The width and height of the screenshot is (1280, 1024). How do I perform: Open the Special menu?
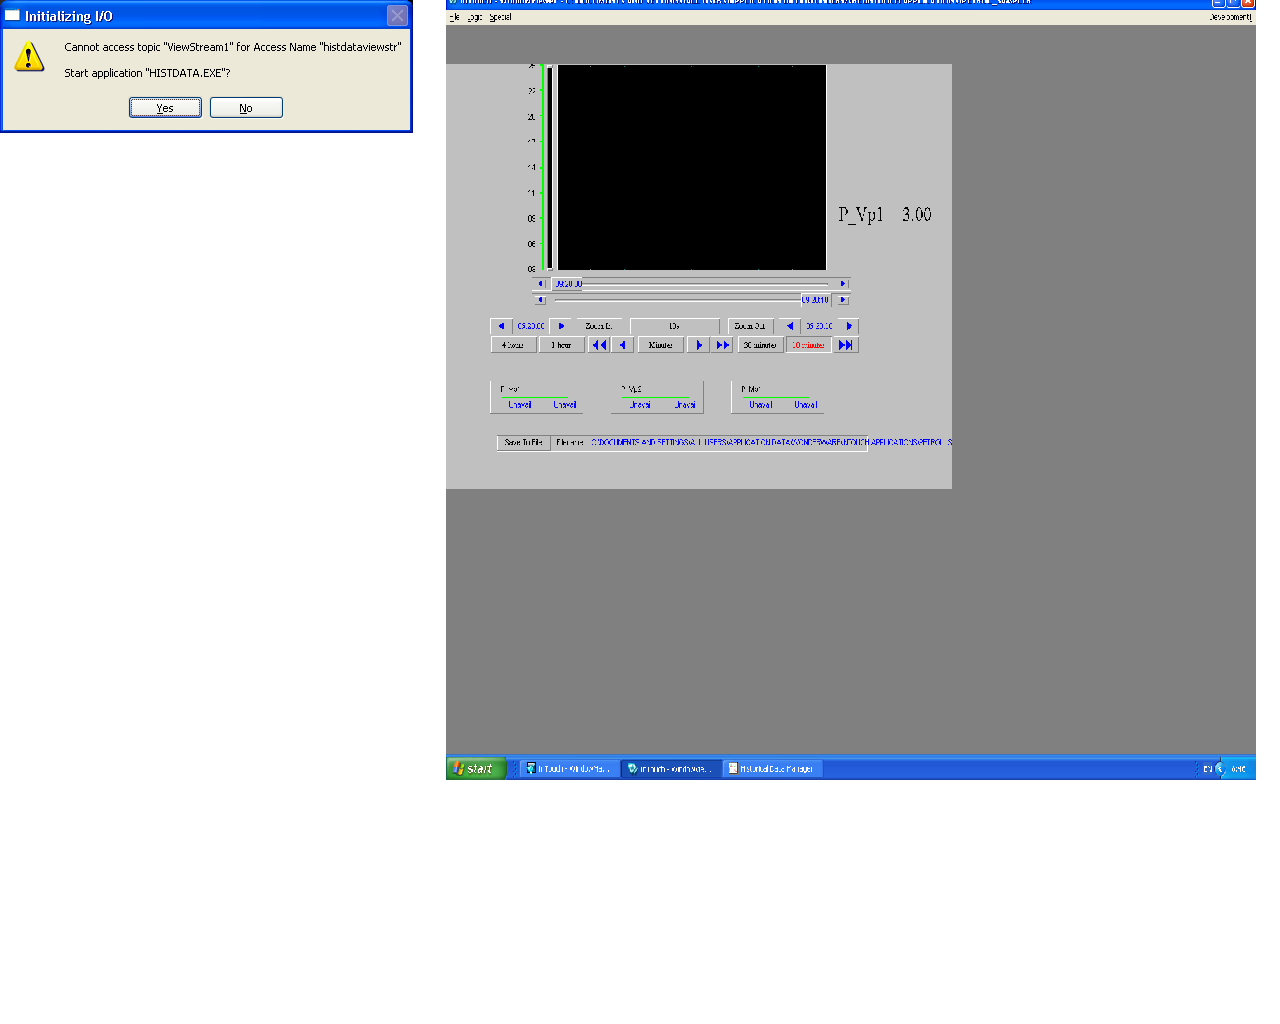coord(500,17)
